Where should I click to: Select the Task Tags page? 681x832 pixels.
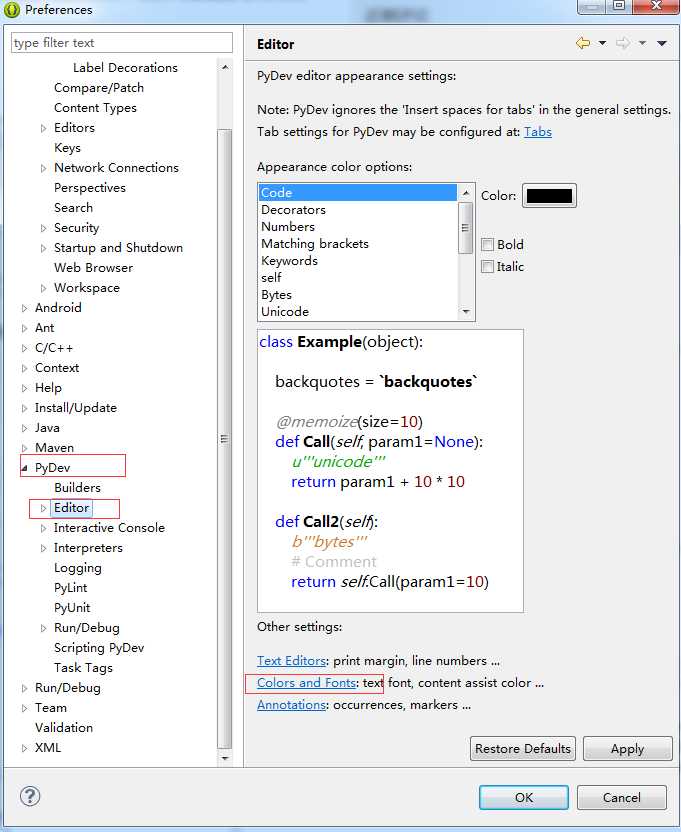point(83,668)
